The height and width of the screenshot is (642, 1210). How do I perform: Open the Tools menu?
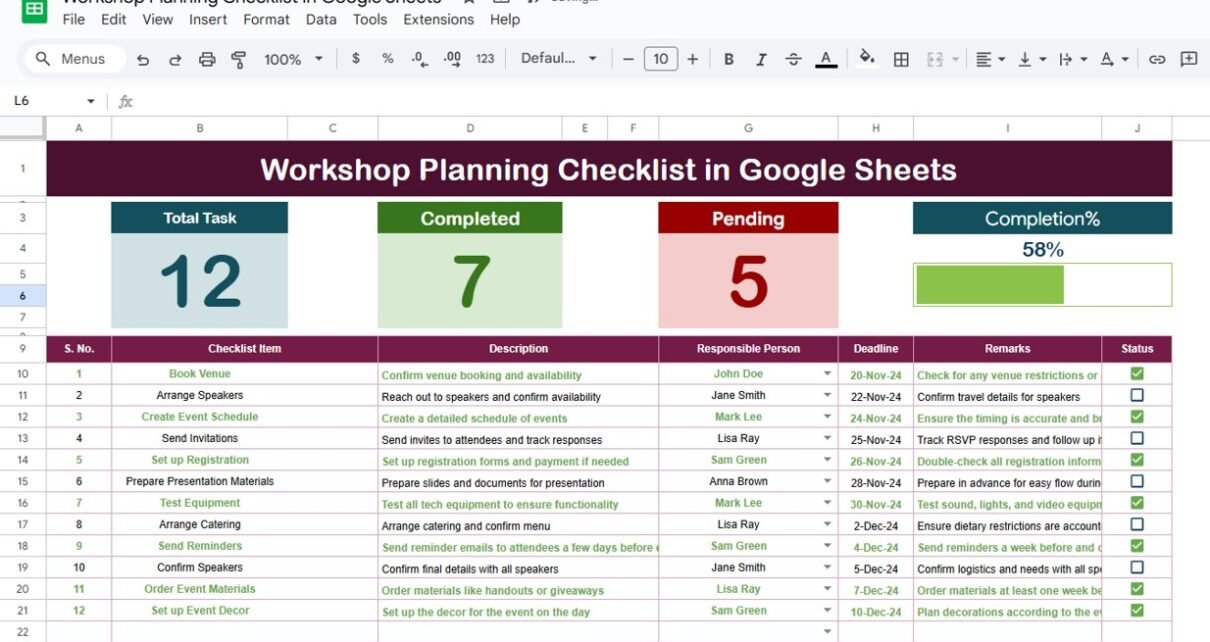370,19
